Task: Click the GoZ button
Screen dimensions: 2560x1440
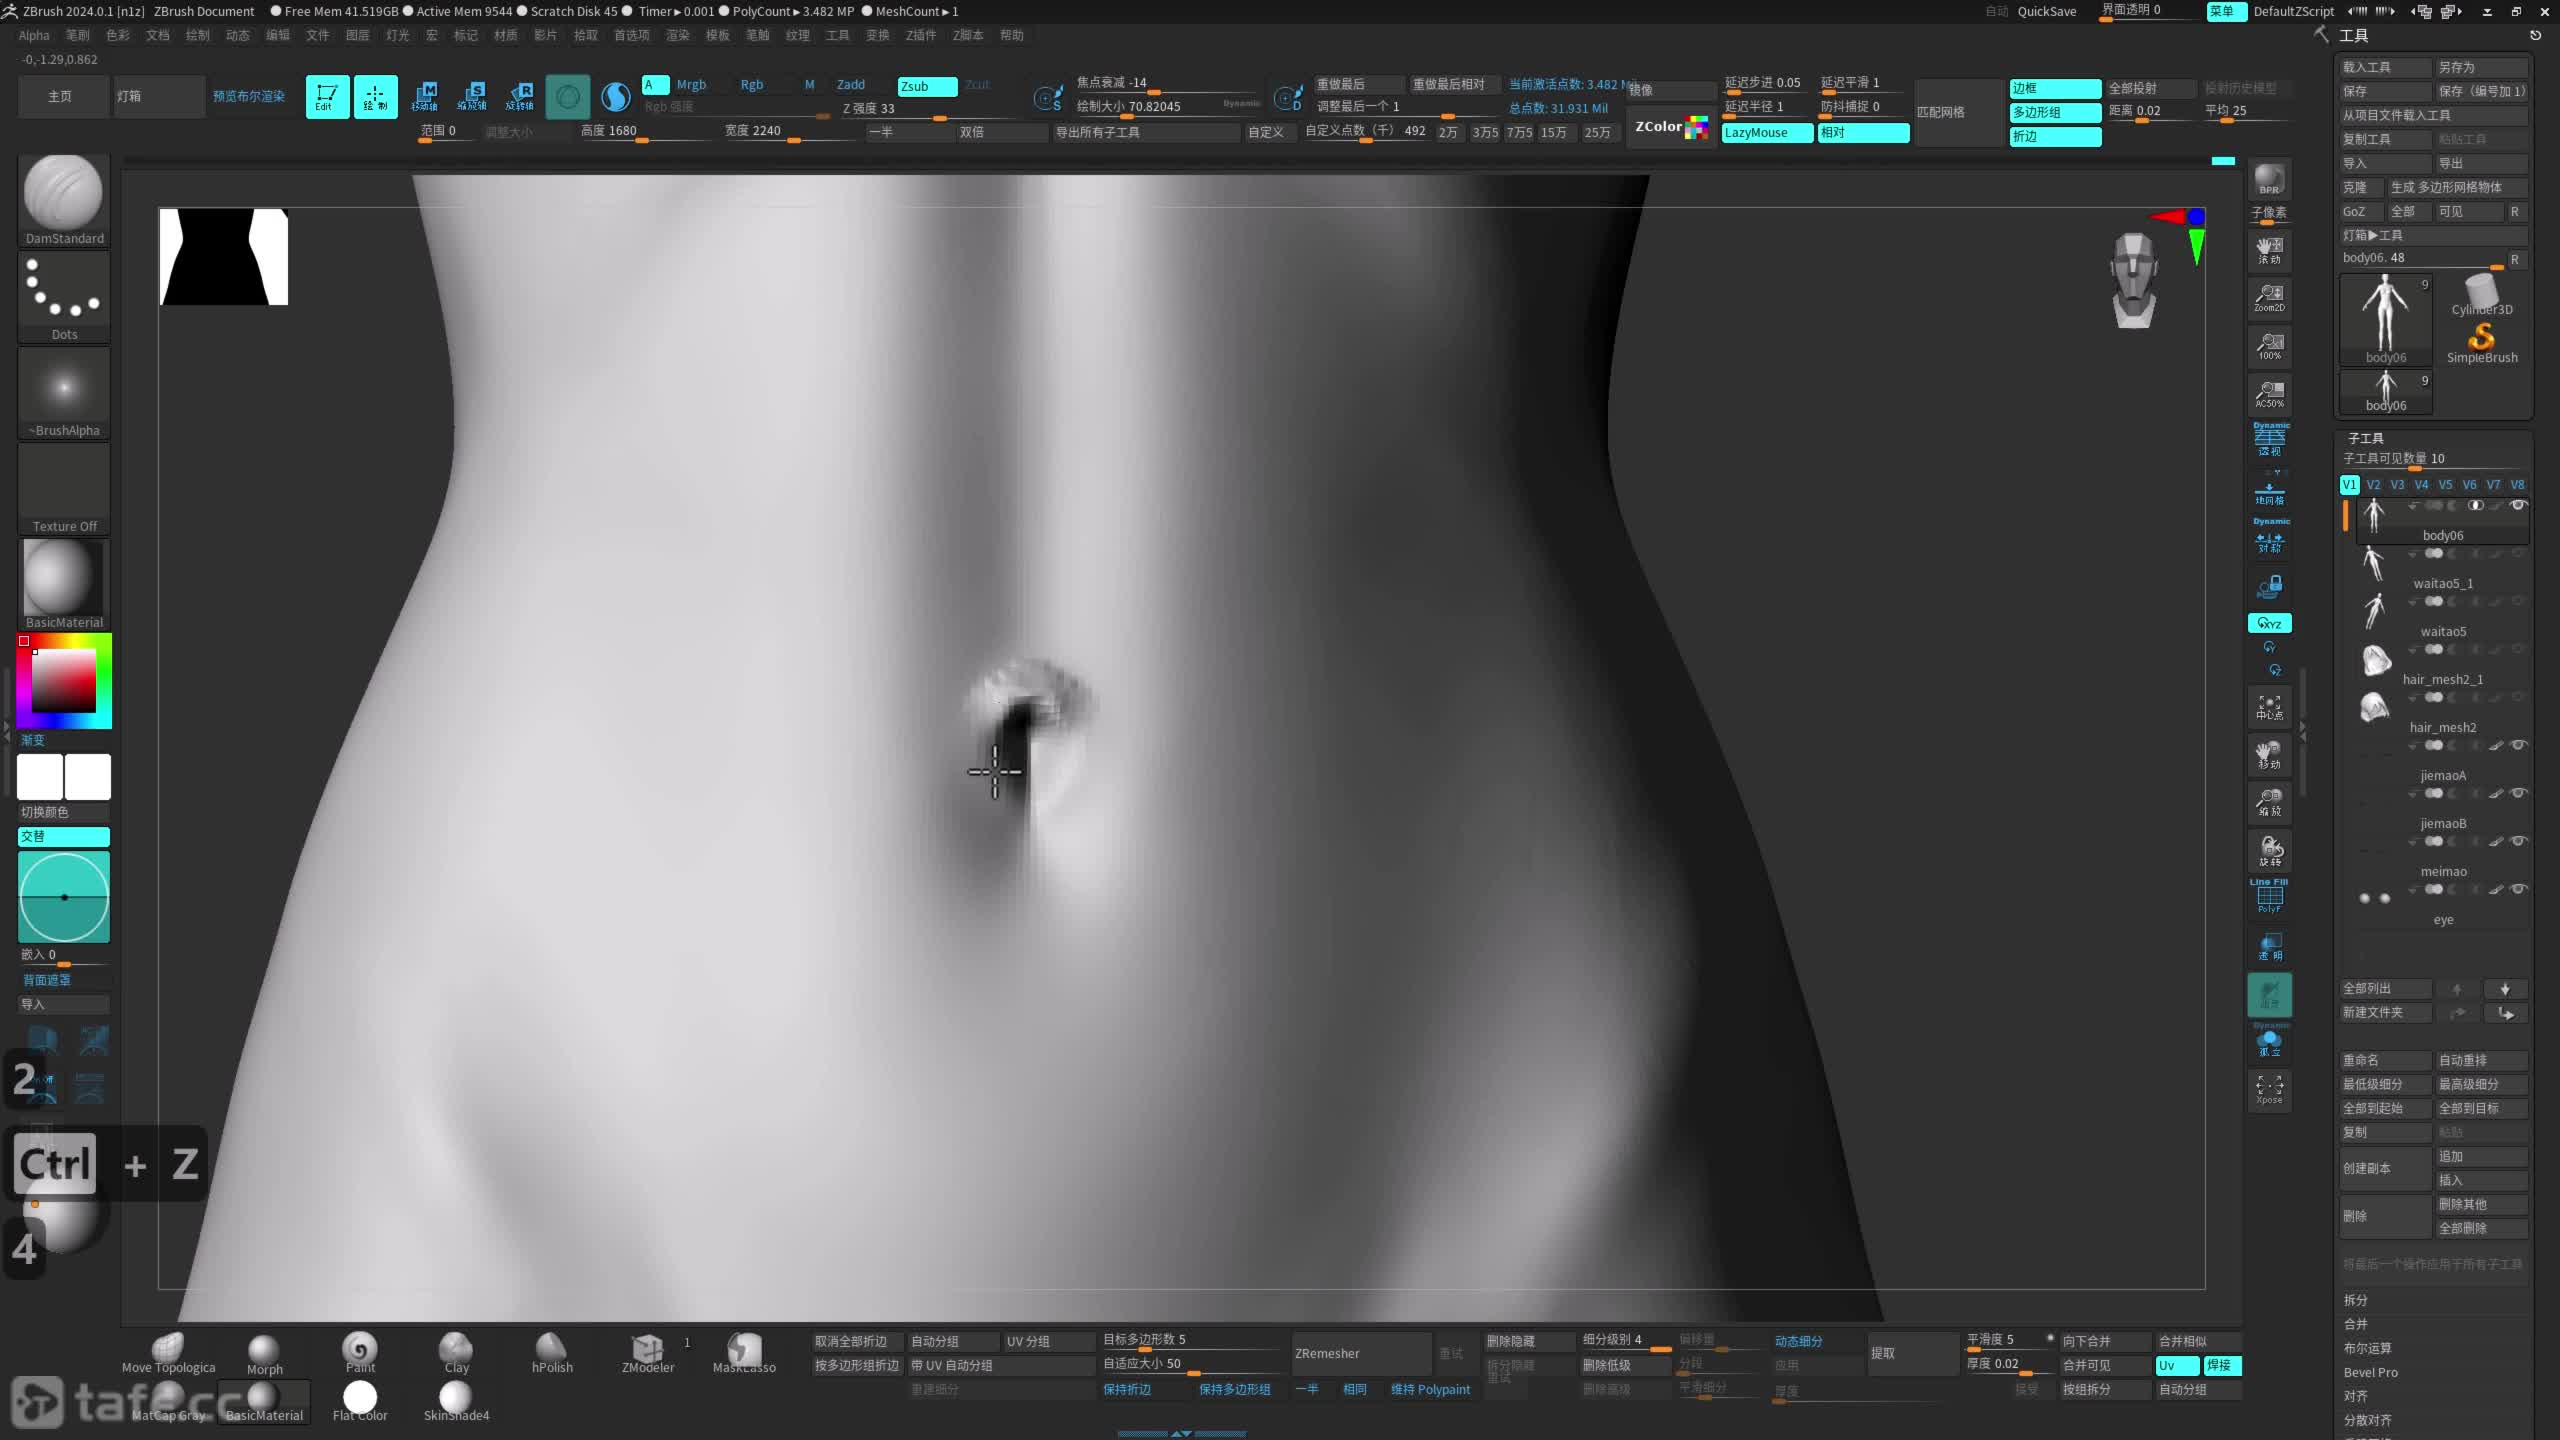Action: [x=2359, y=212]
